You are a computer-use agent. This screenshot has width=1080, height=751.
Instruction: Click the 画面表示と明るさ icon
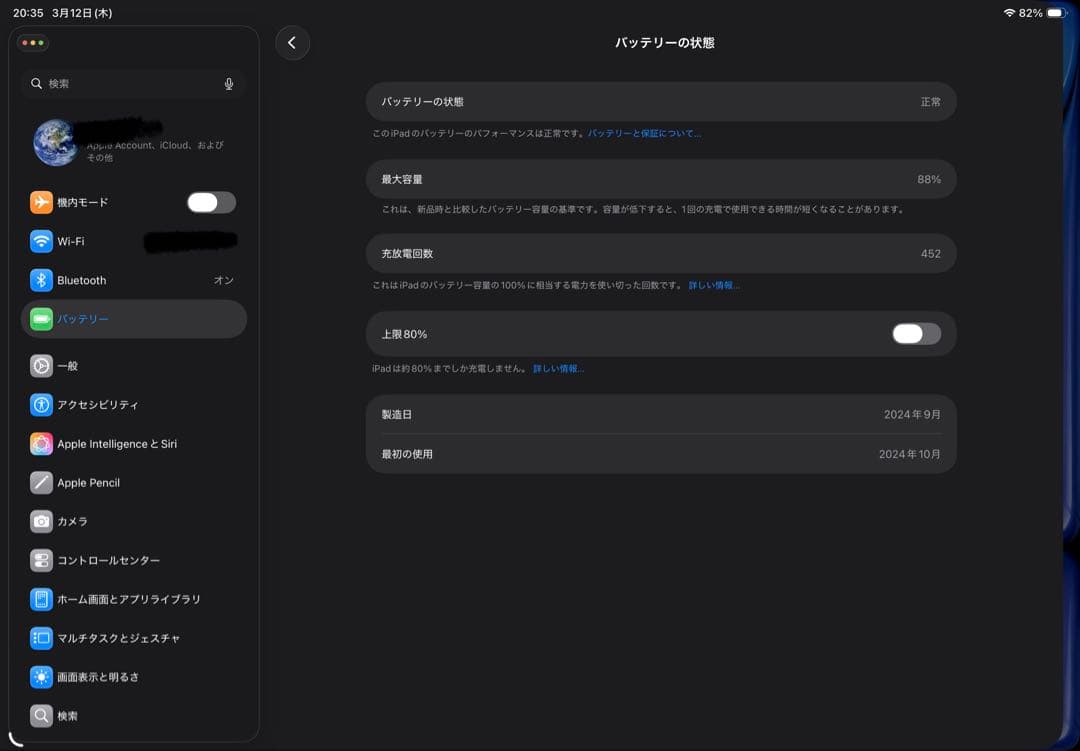(41, 677)
